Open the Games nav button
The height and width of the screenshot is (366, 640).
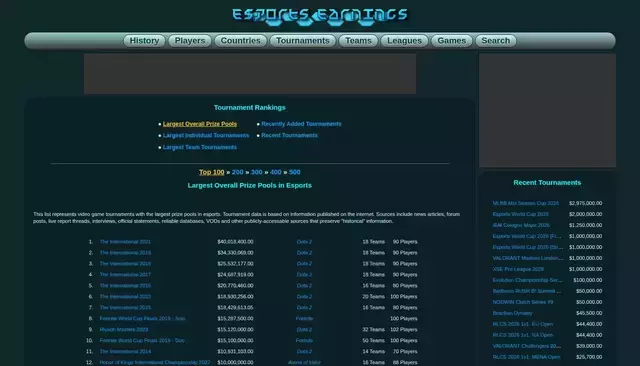click(451, 41)
